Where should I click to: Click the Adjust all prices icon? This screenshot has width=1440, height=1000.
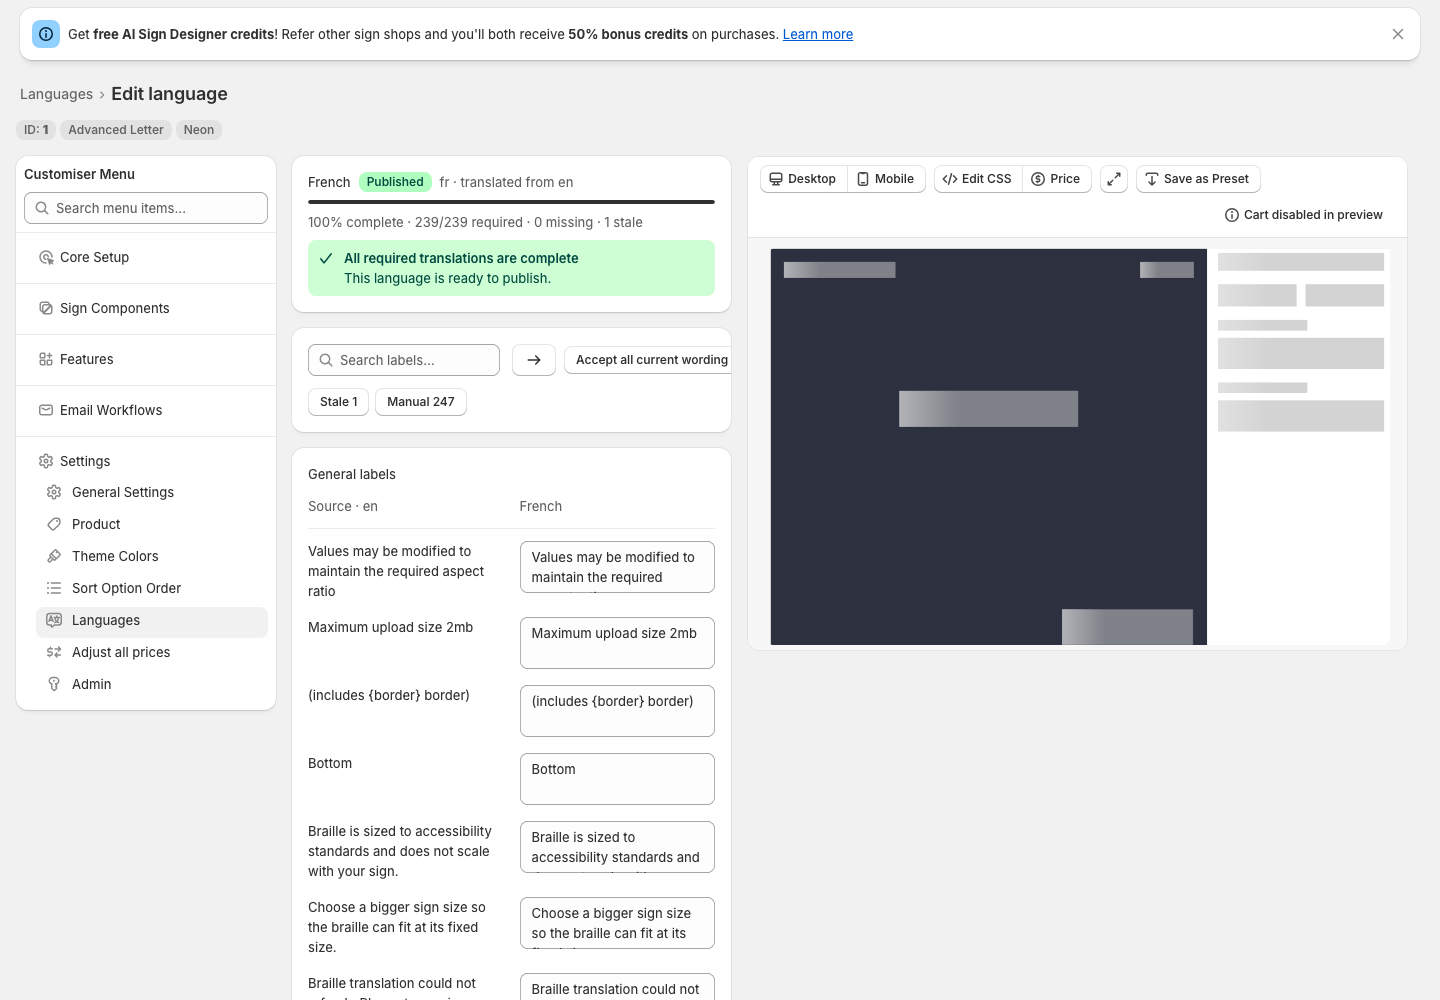[54, 652]
